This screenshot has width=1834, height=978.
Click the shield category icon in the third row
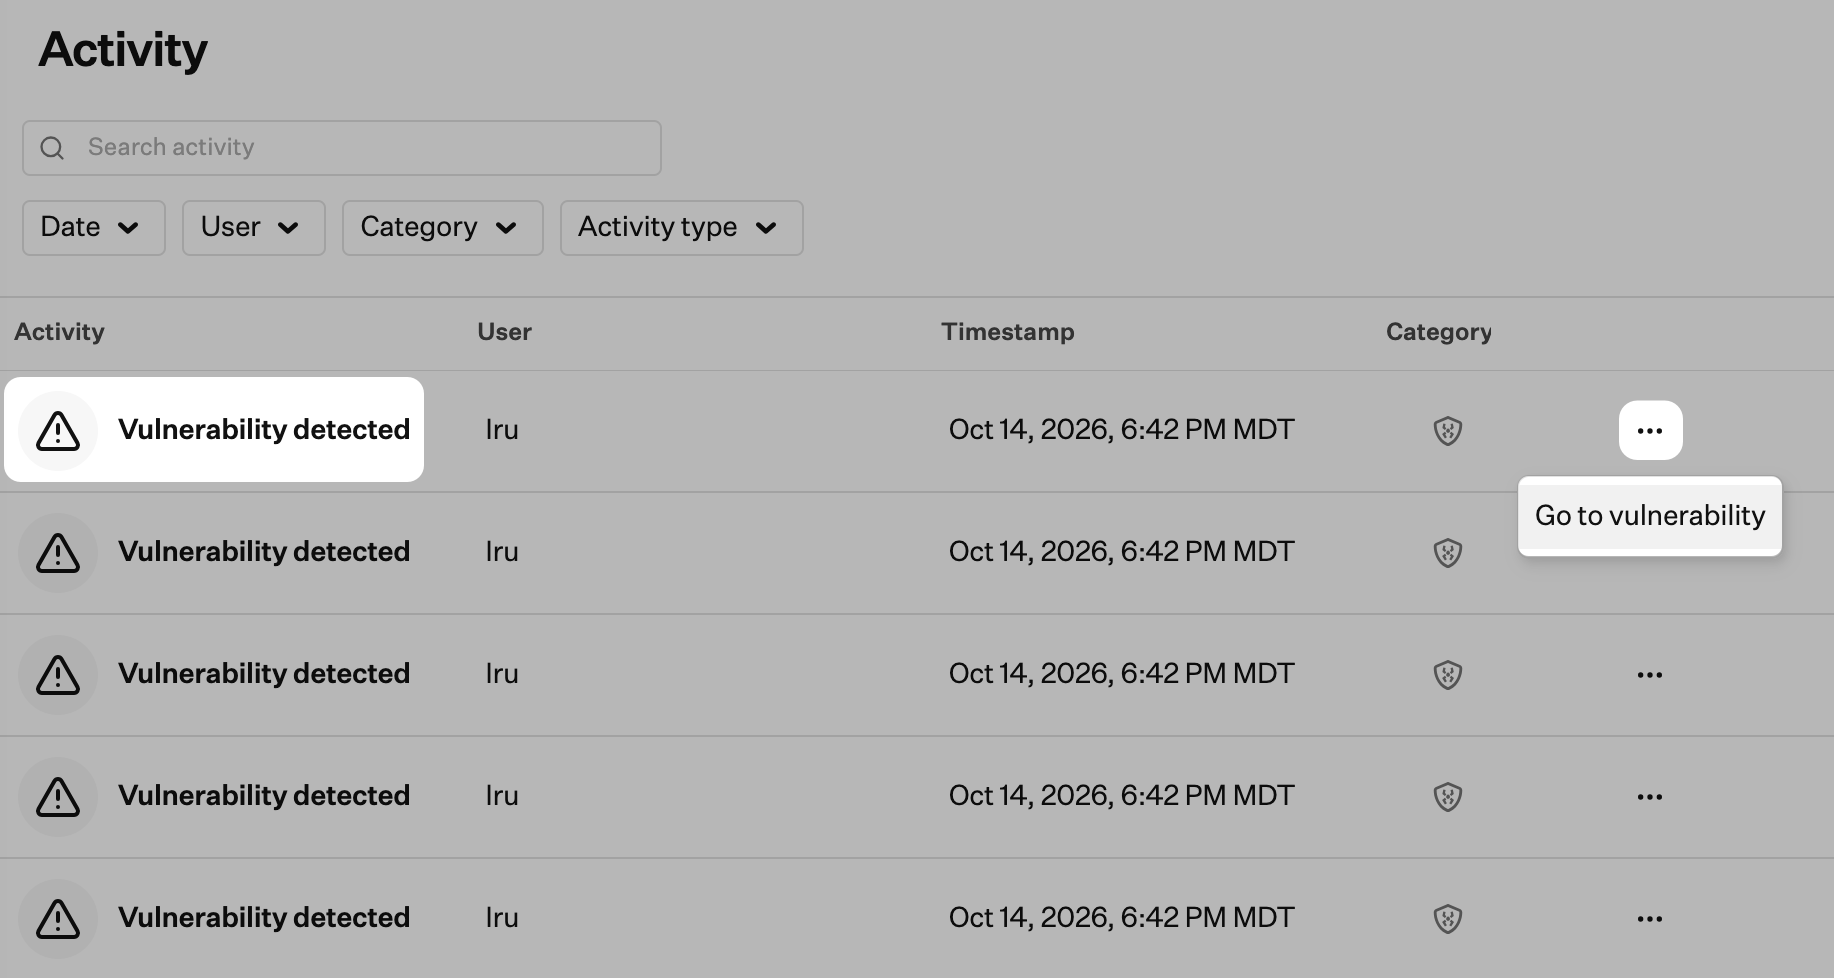click(x=1448, y=675)
